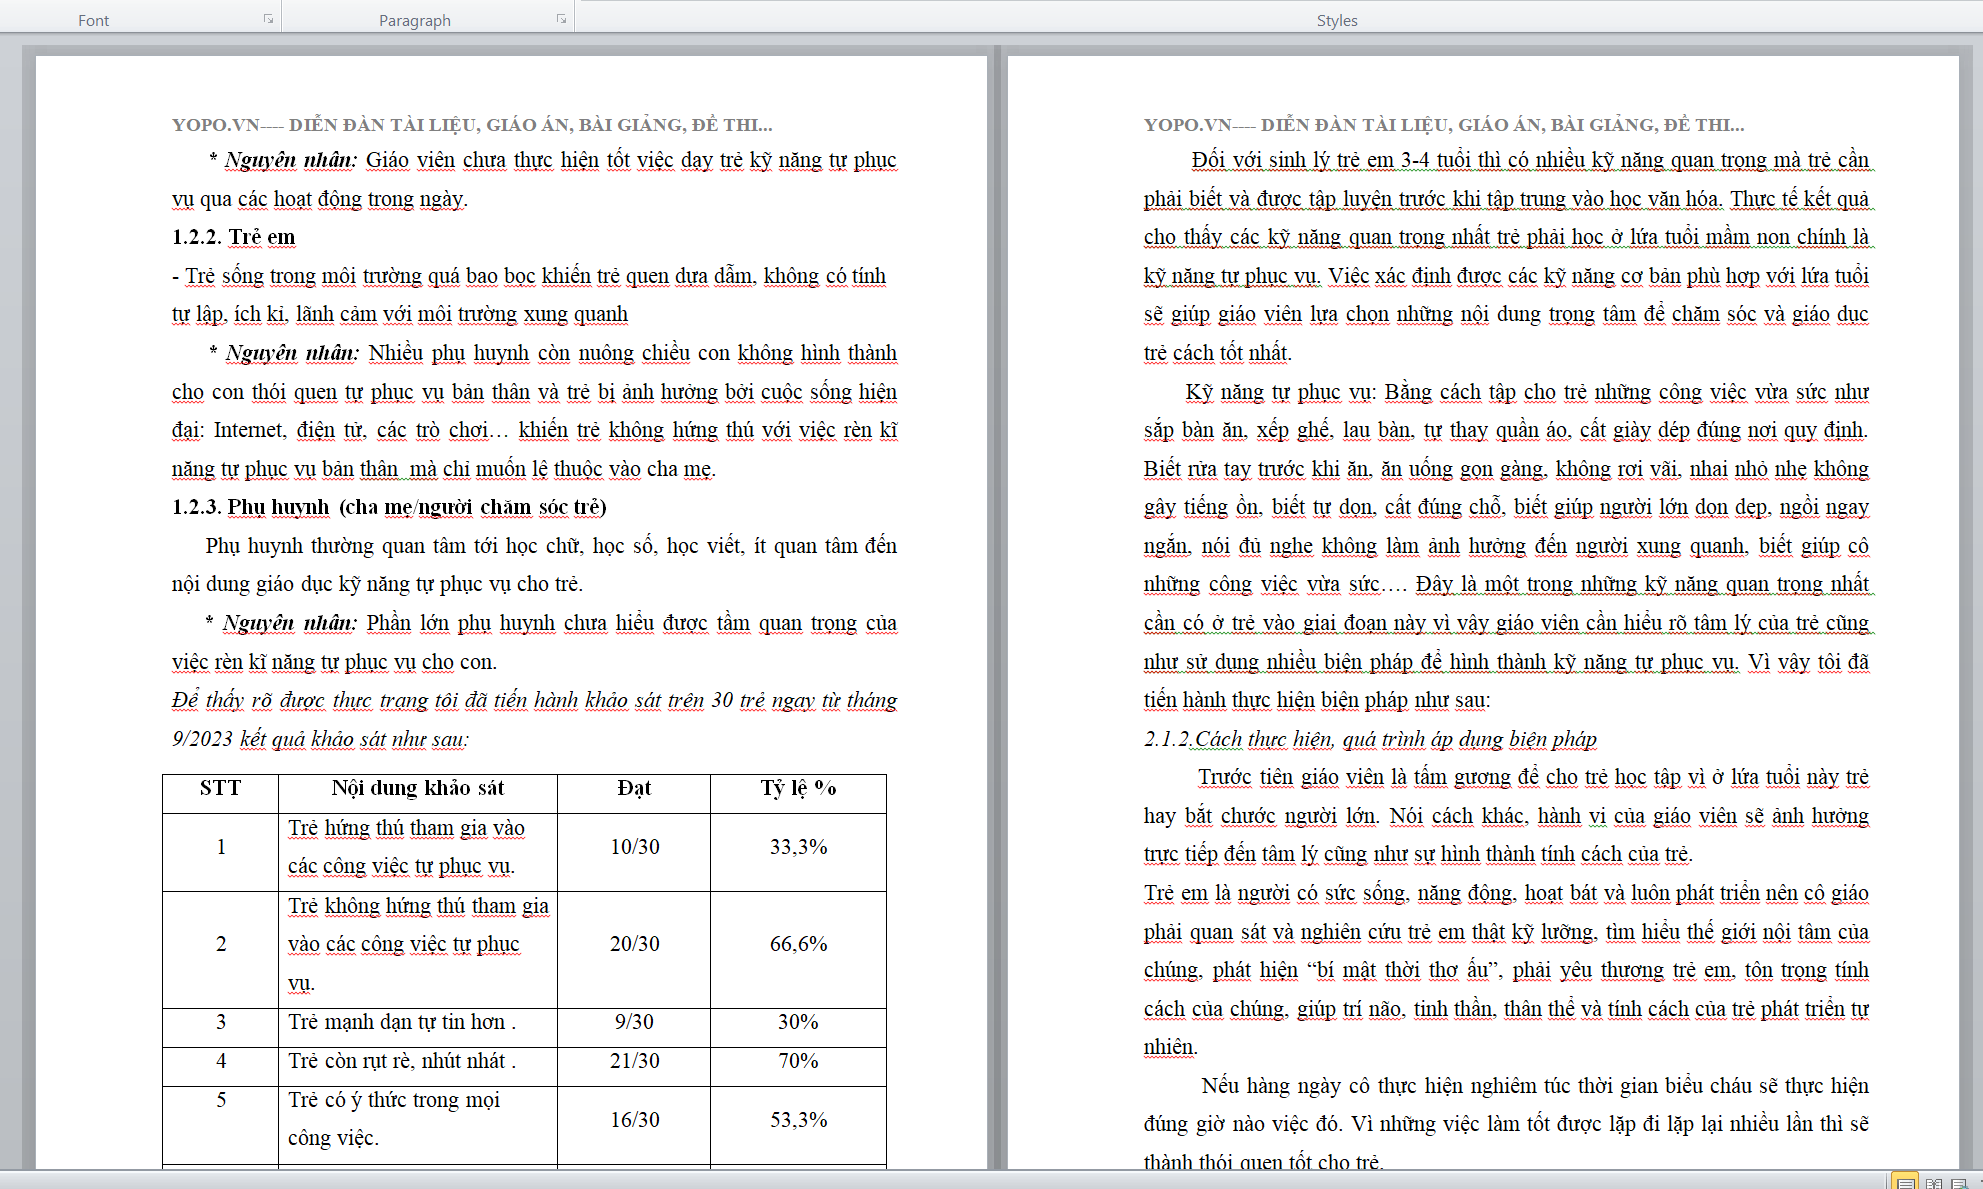
Task: Click 'Nguyên nhân:' before 'Phần lớn phụ huynh'
Action: point(289,623)
